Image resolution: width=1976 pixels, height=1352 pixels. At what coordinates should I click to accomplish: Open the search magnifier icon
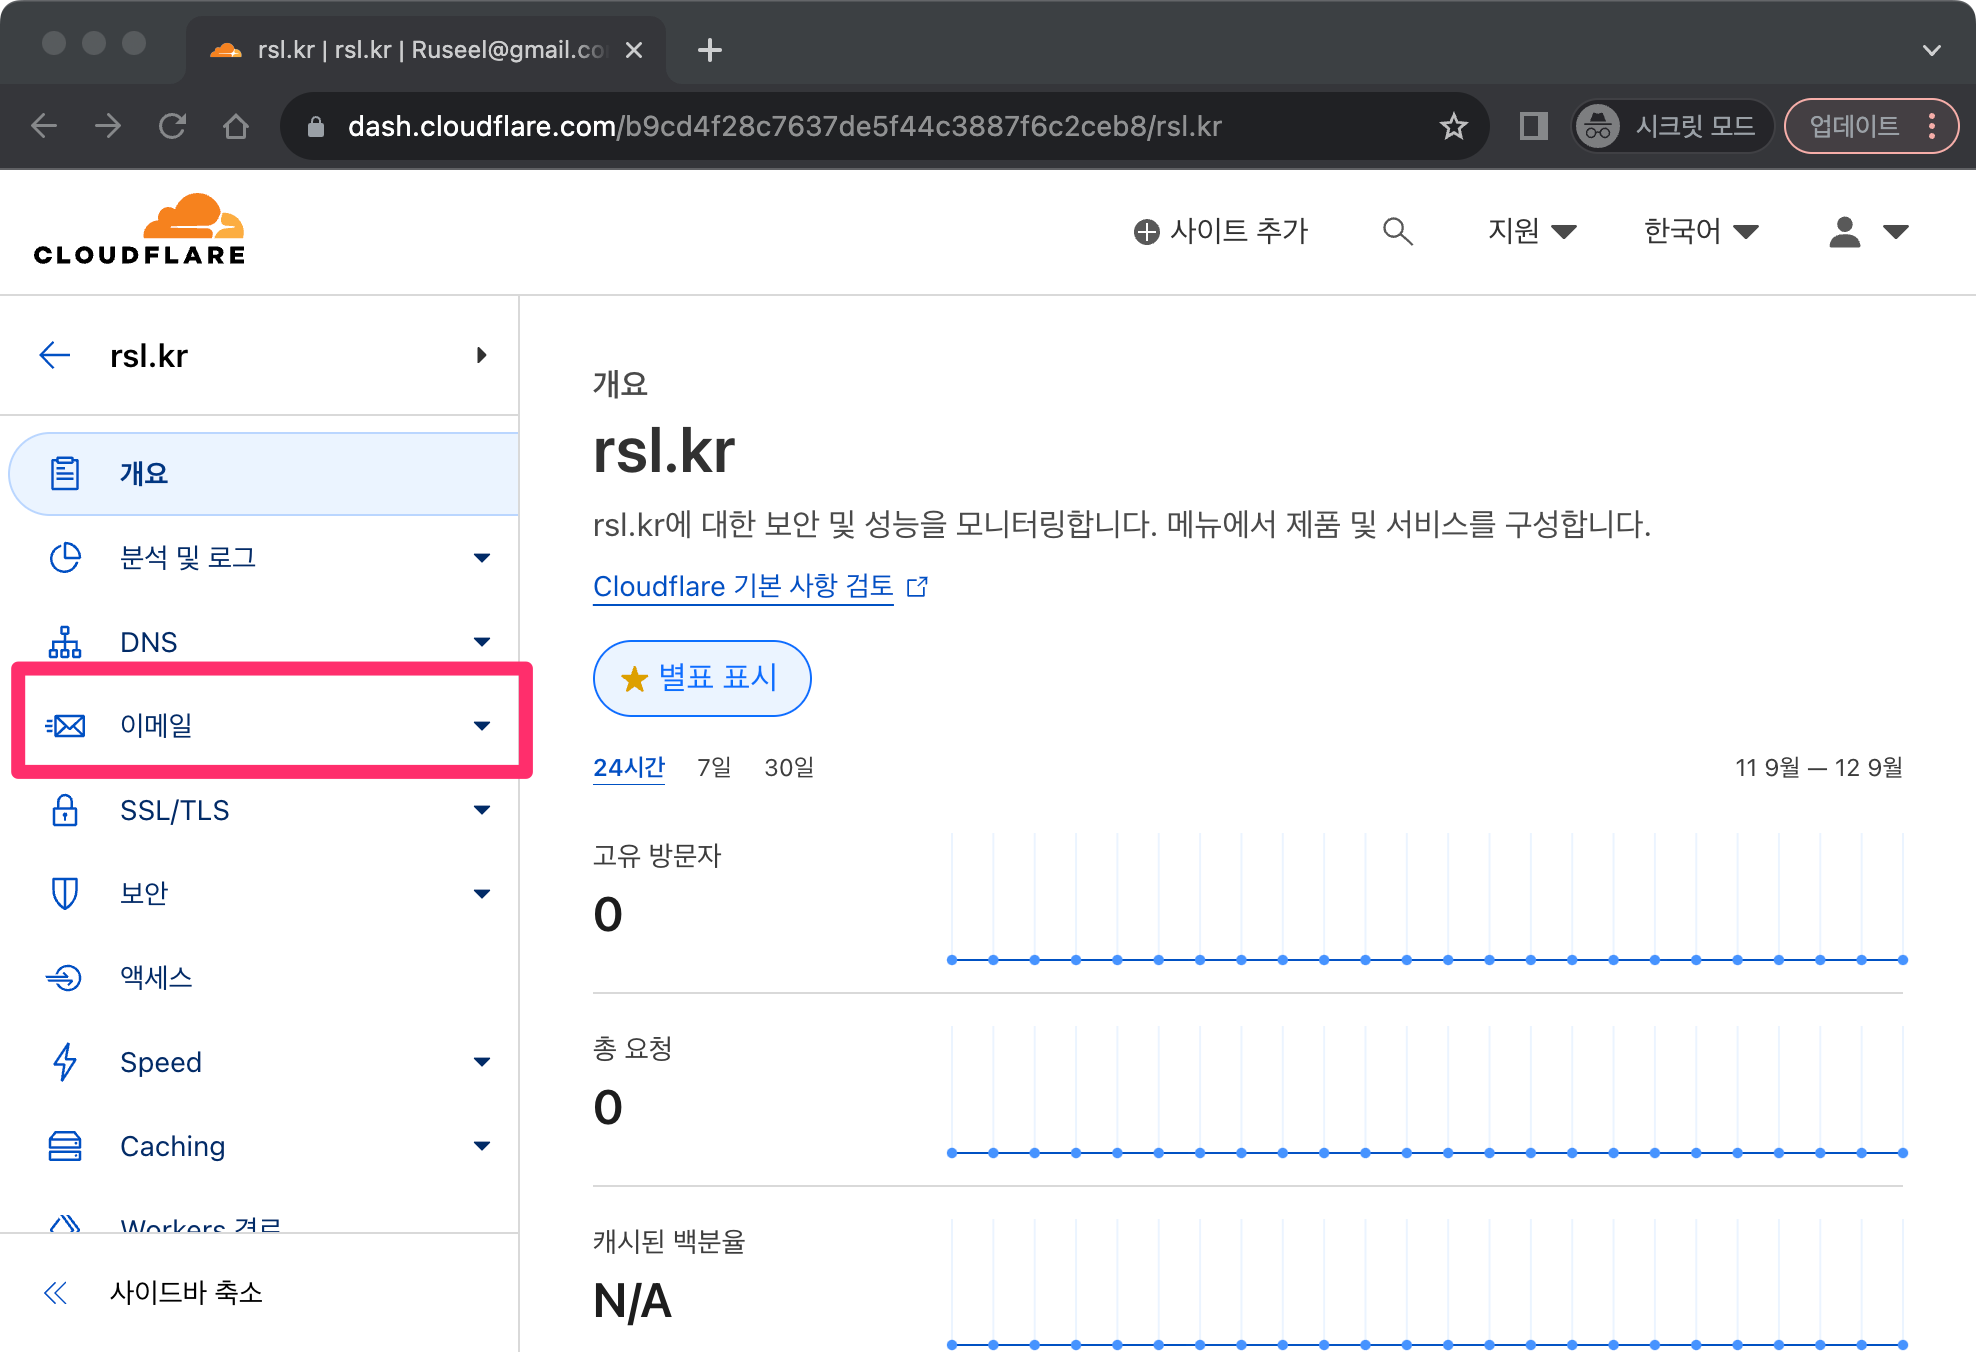click(x=1397, y=232)
